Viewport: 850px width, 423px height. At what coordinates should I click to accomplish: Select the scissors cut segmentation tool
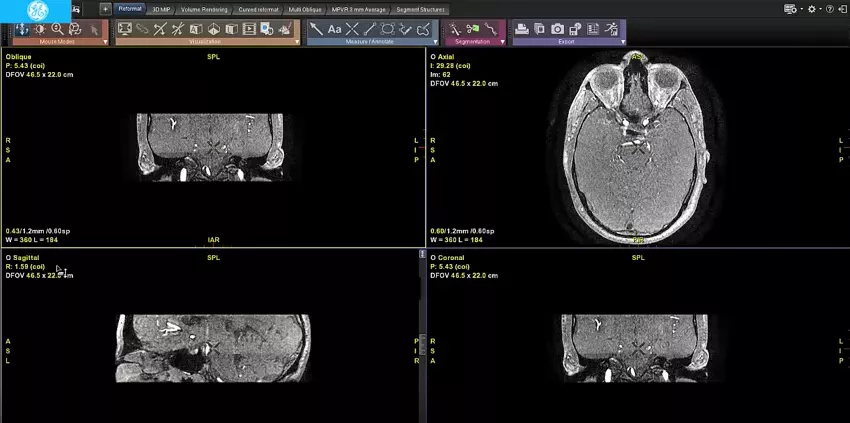click(473, 29)
